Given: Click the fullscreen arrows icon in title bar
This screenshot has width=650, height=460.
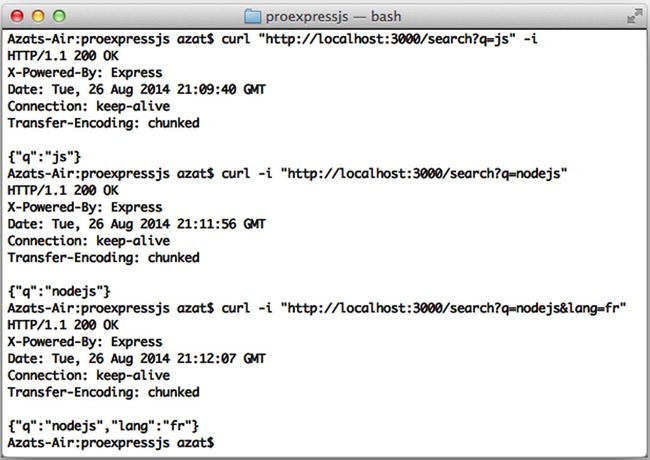Looking at the screenshot, I should tap(635, 16).
